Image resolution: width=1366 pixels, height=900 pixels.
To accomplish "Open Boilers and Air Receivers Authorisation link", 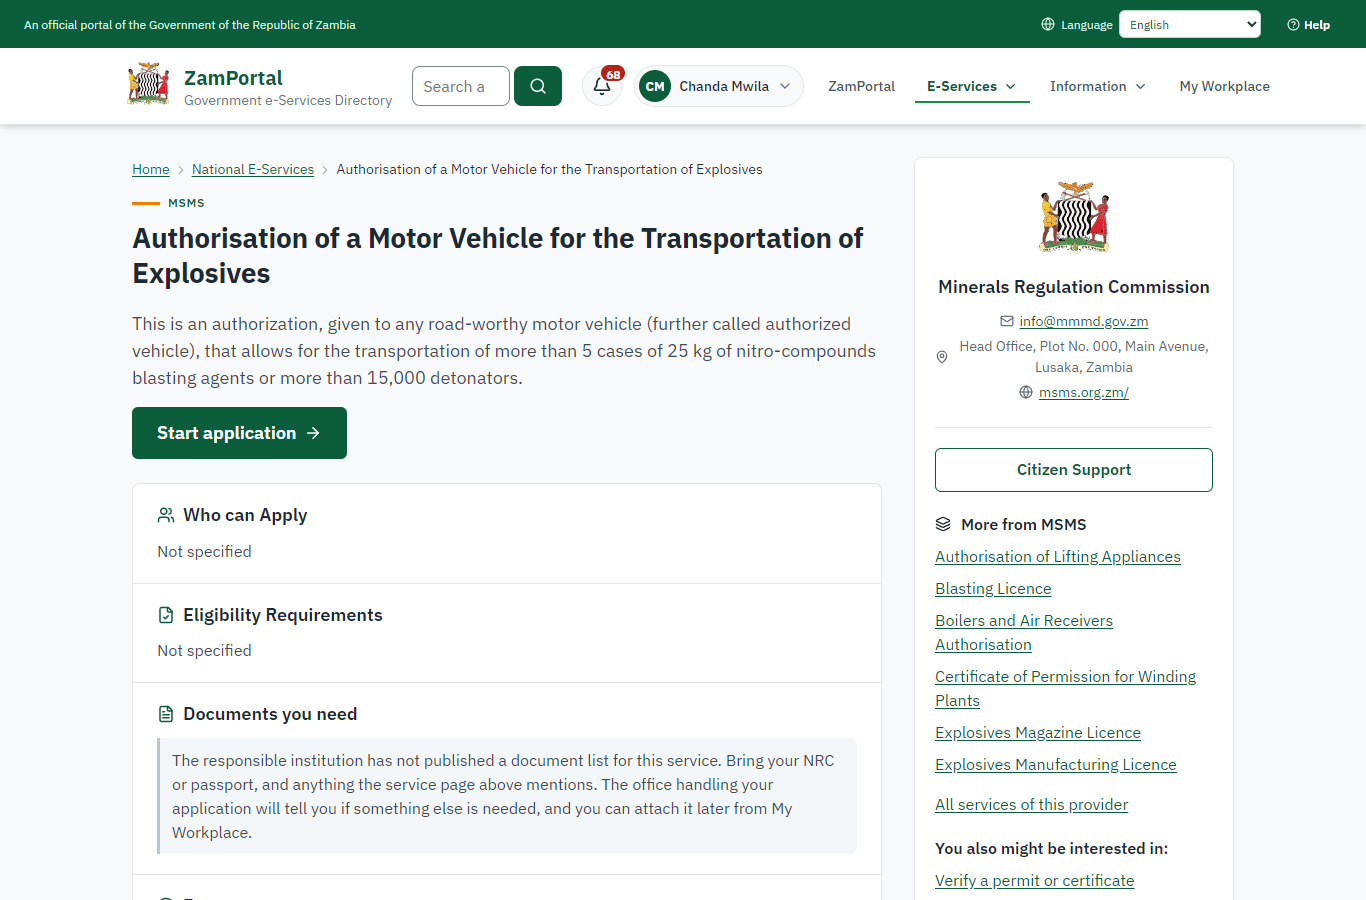I will point(1024,633).
